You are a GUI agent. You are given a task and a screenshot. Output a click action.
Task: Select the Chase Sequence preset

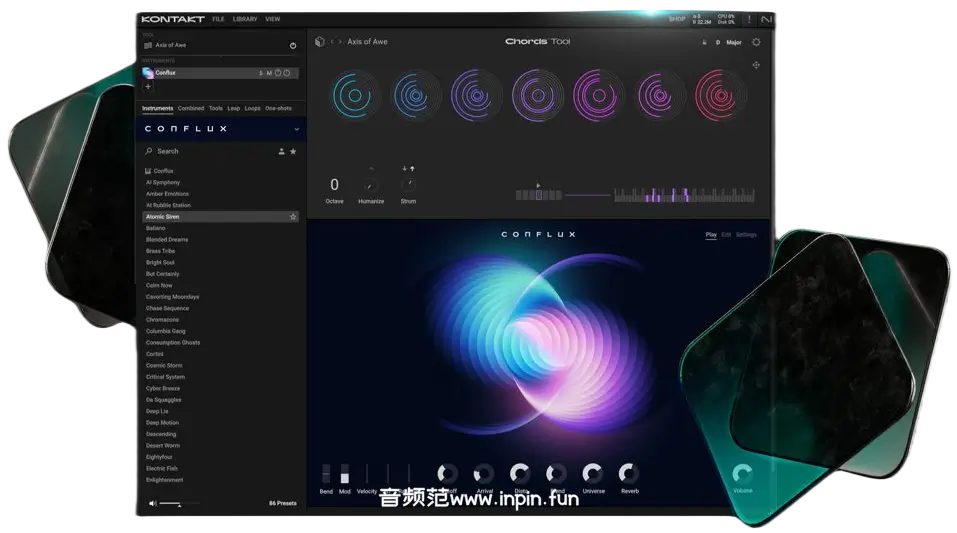click(x=167, y=308)
